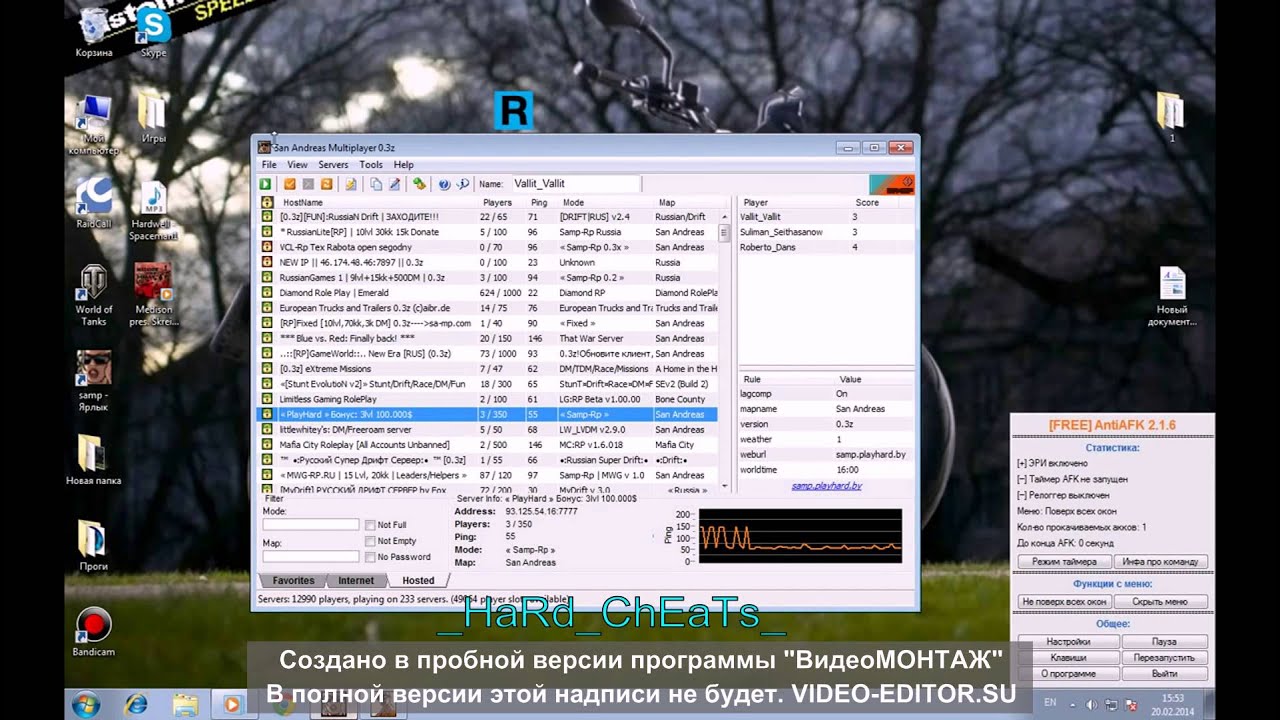Open the Help menu
The width and height of the screenshot is (1280, 720).
tap(404, 165)
